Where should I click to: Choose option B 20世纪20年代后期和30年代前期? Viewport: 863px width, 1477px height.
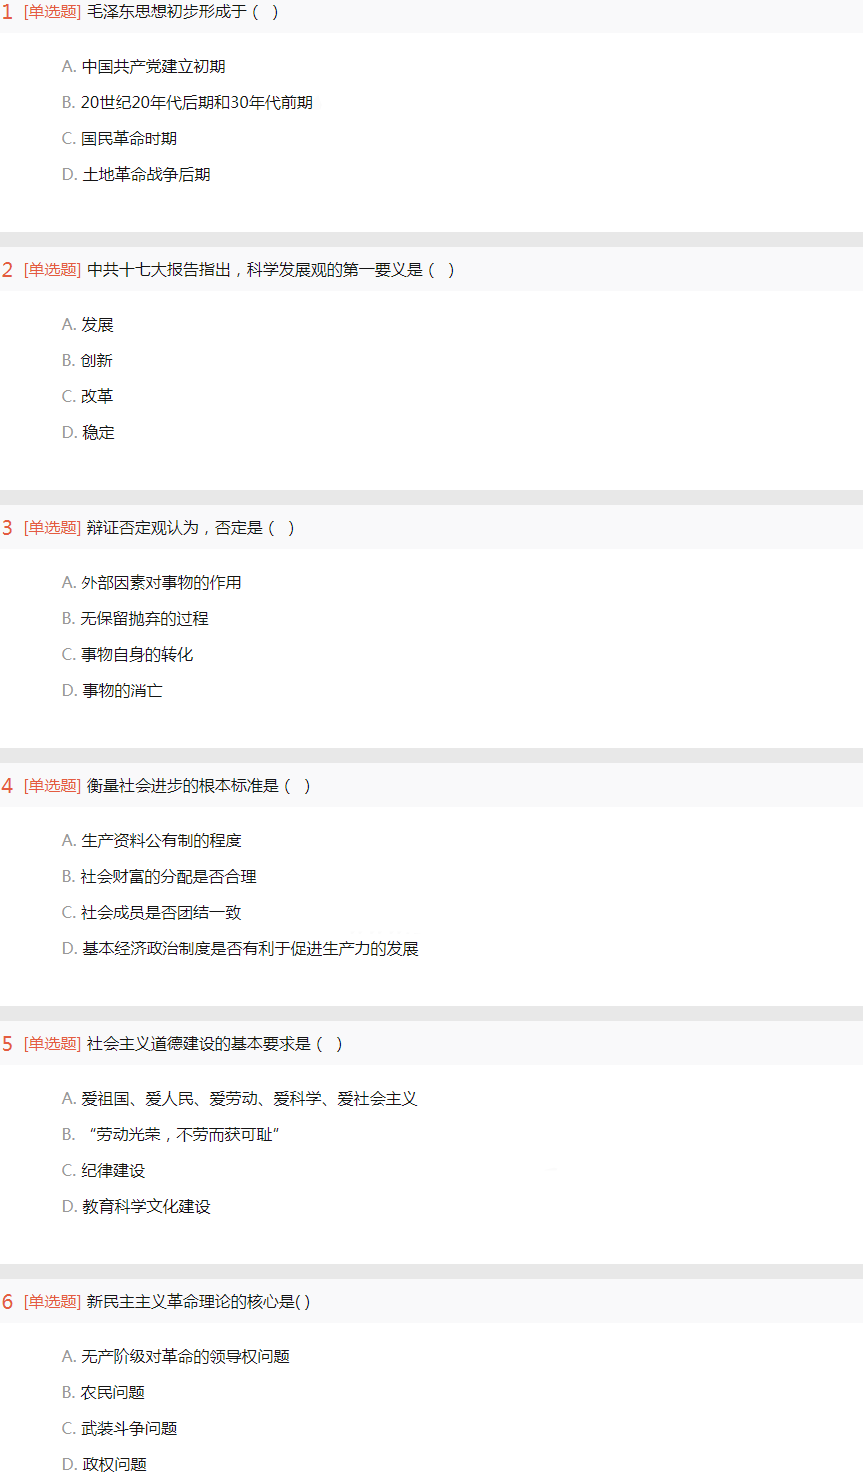pos(187,103)
